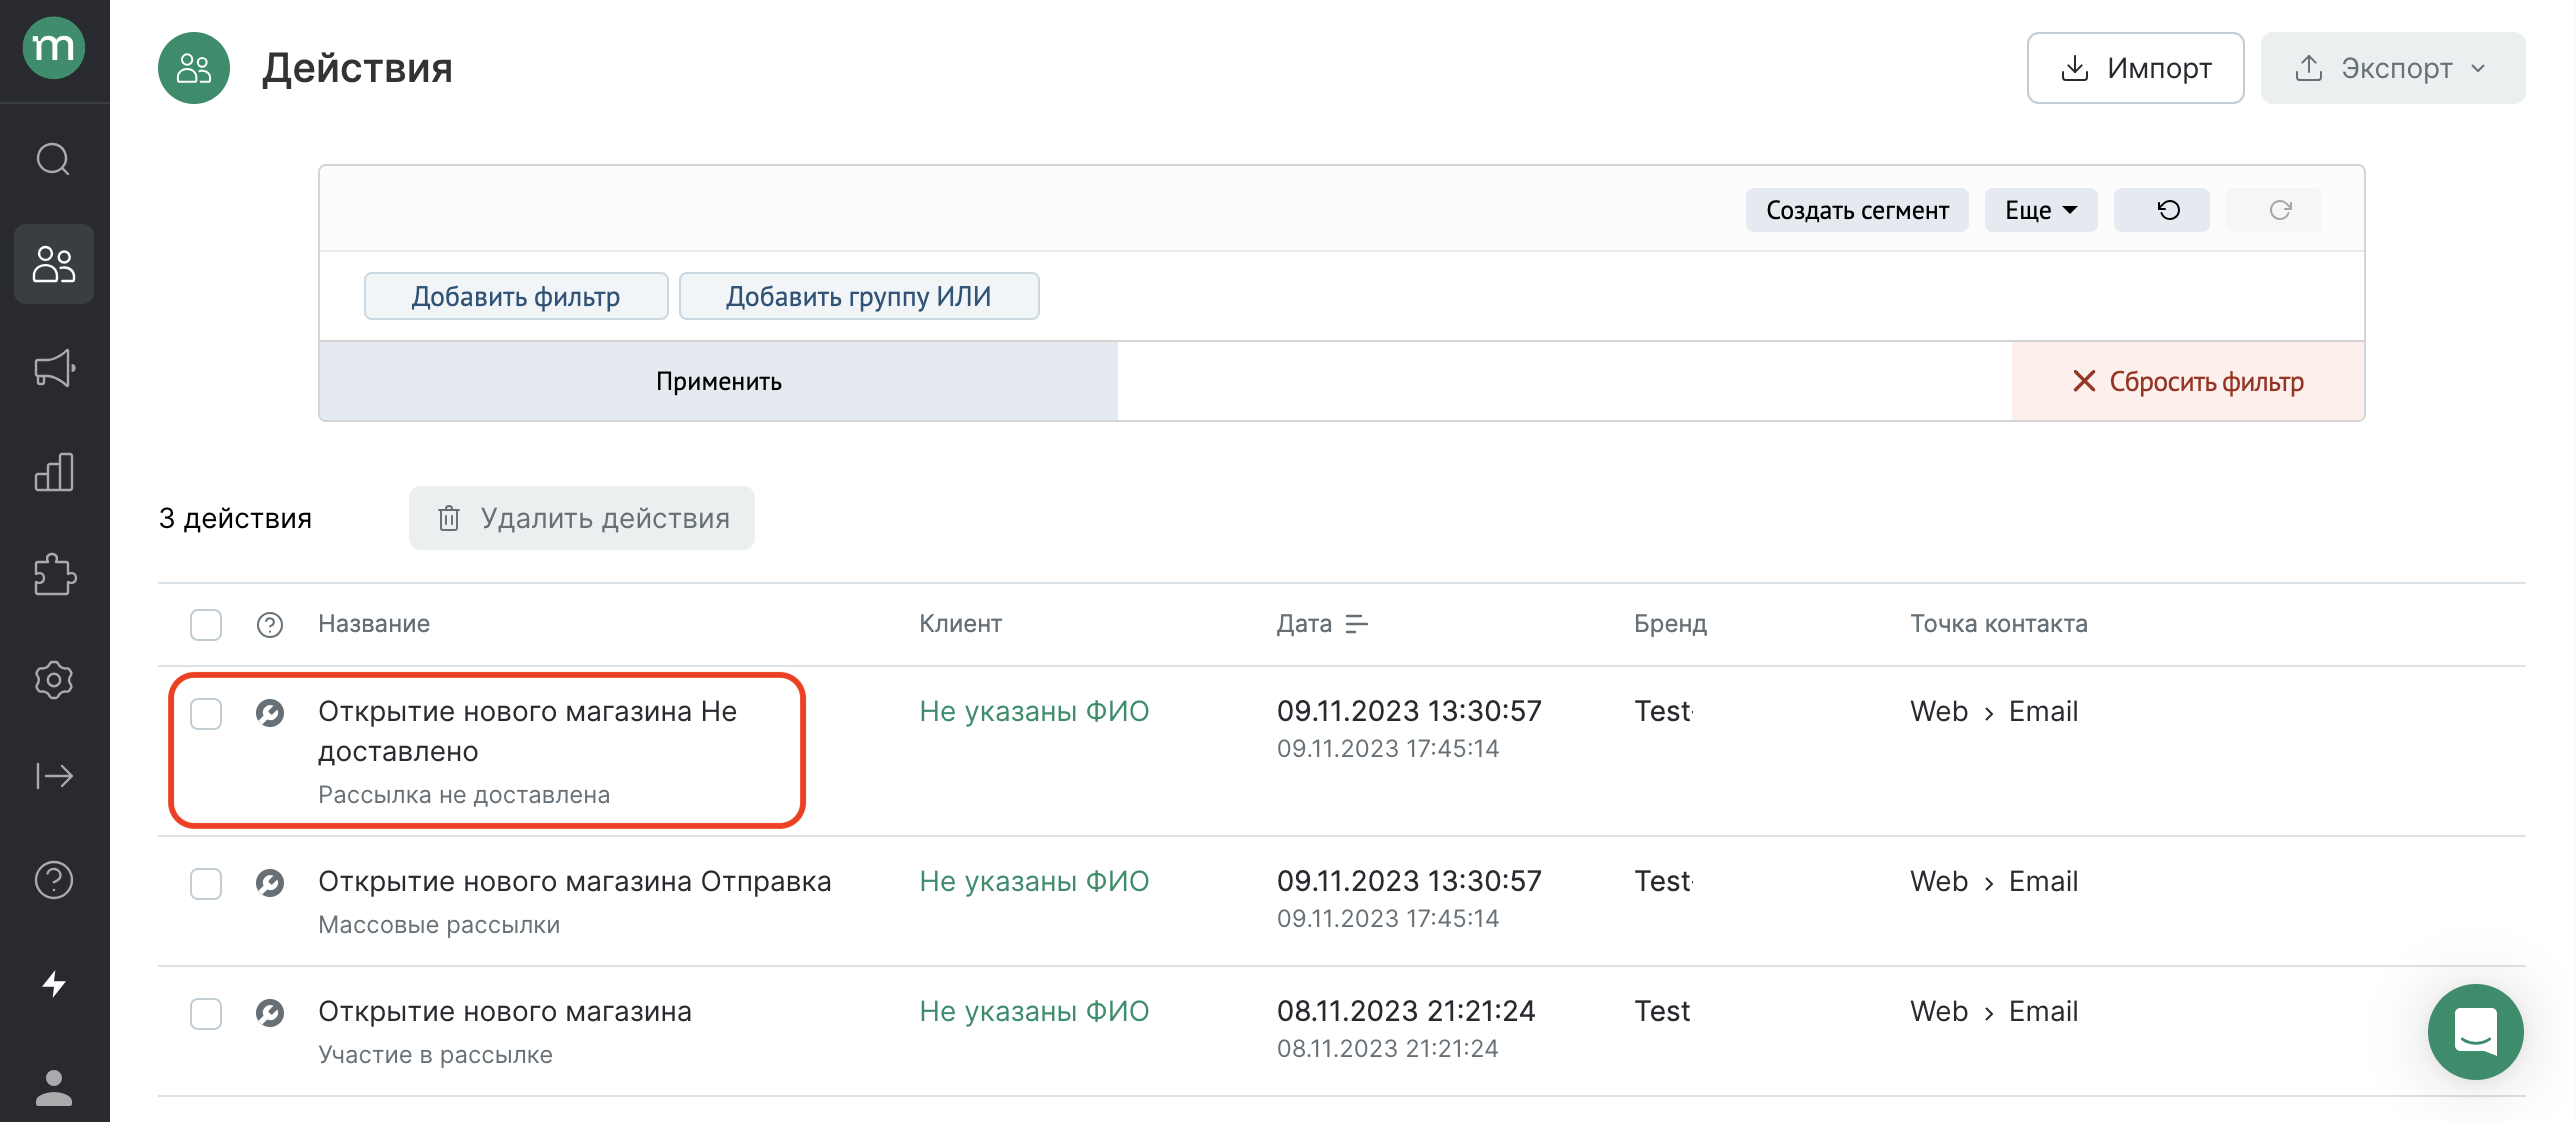Click action icon in Участие в рассылке row
The image size is (2576, 1122).
[270, 1013]
